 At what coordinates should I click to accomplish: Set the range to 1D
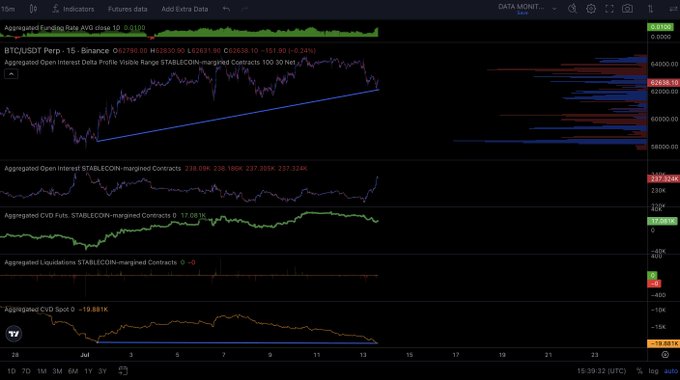(x=11, y=371)
